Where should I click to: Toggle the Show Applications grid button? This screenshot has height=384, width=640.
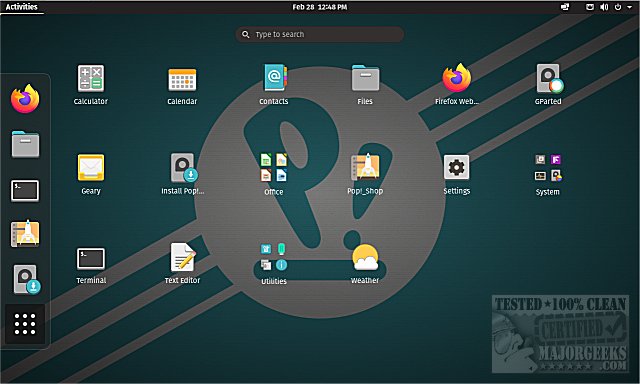point(25,324)
